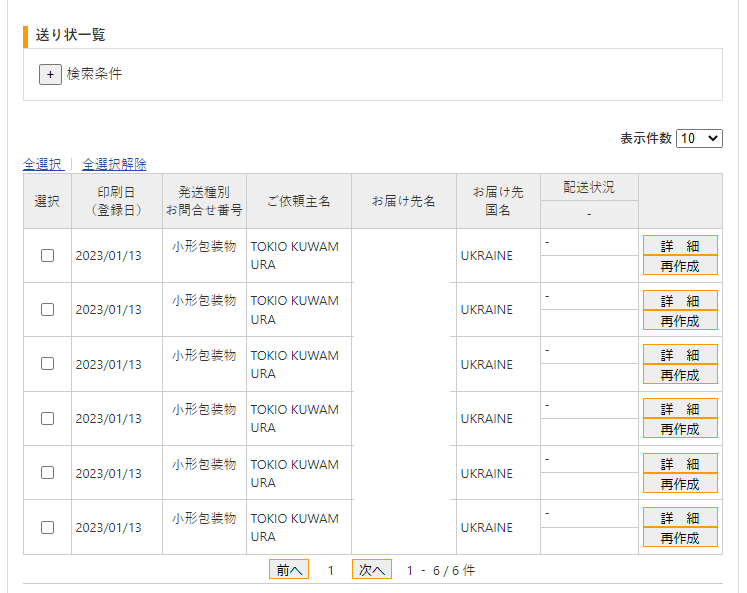Screen dimensions: 747x593
Task: Click 再作成 in the third row
Action: point(680,375)
